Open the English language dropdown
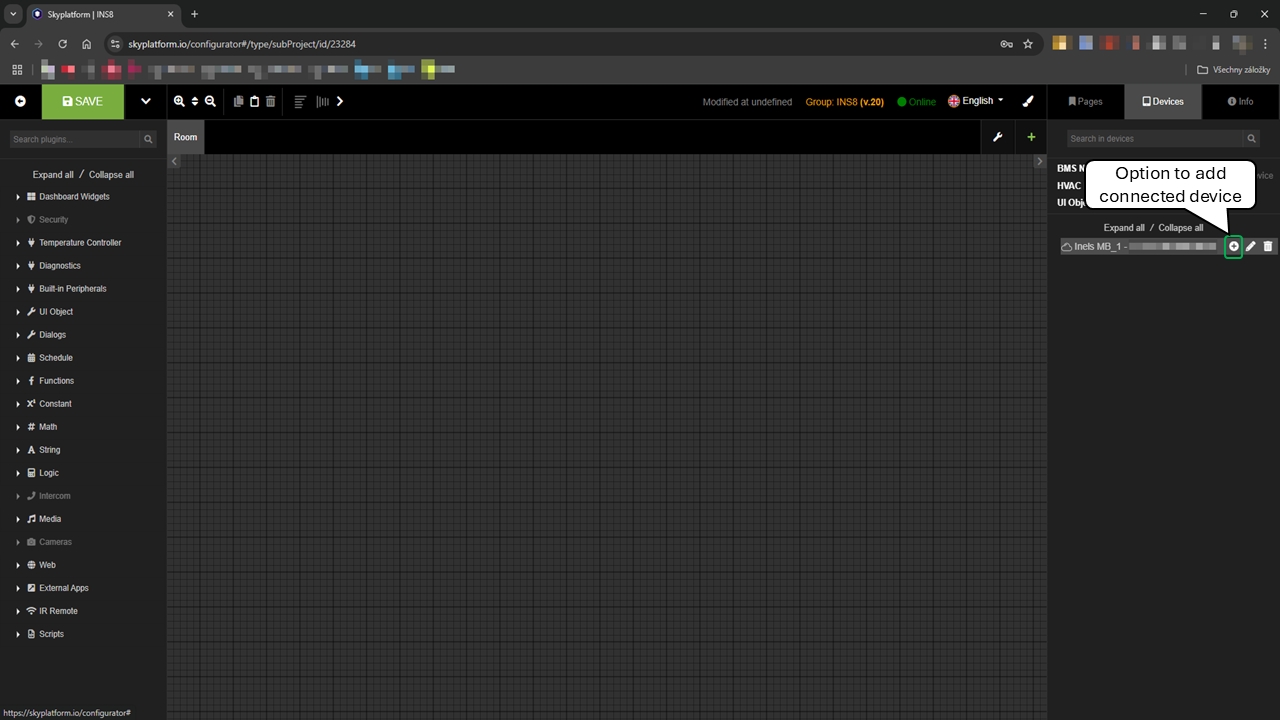Screen dimensions: 1280x720 [x=976, y=101]
